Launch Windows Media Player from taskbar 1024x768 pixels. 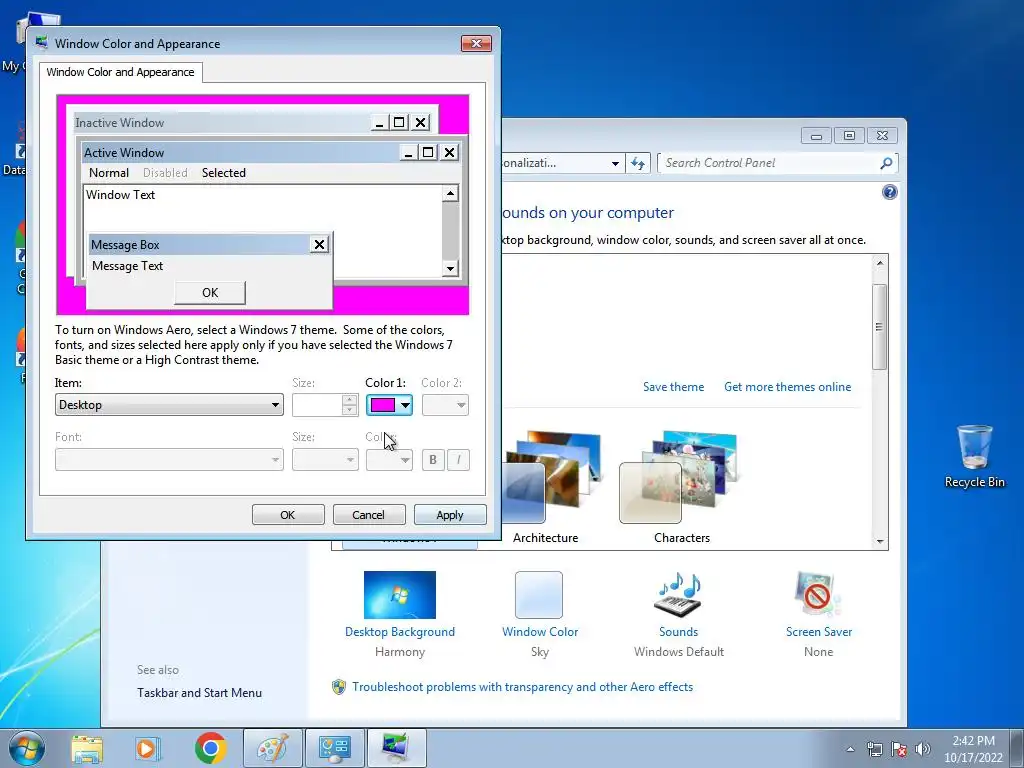point(148,748)
